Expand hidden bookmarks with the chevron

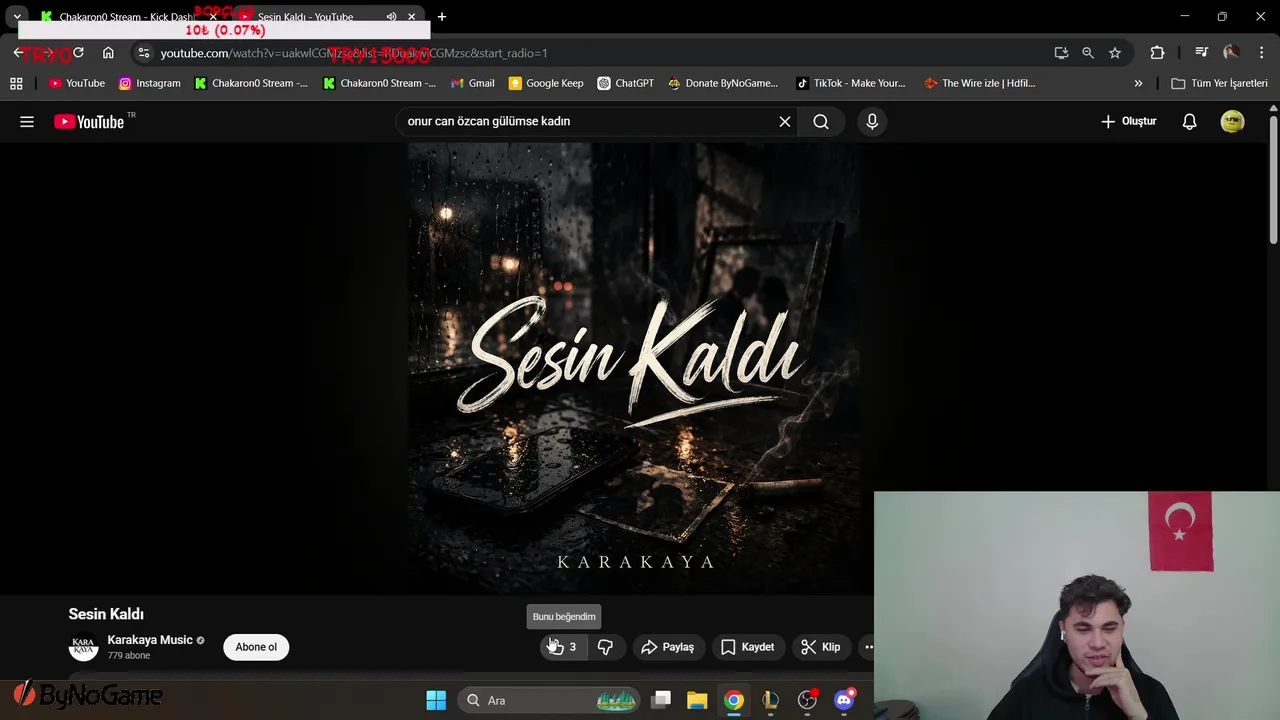click(x=1138, y=84)
